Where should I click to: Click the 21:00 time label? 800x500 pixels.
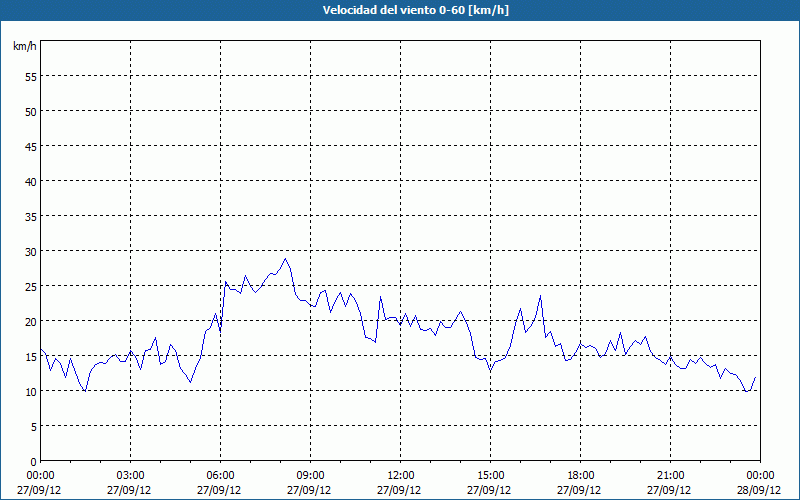pos(670,476)
